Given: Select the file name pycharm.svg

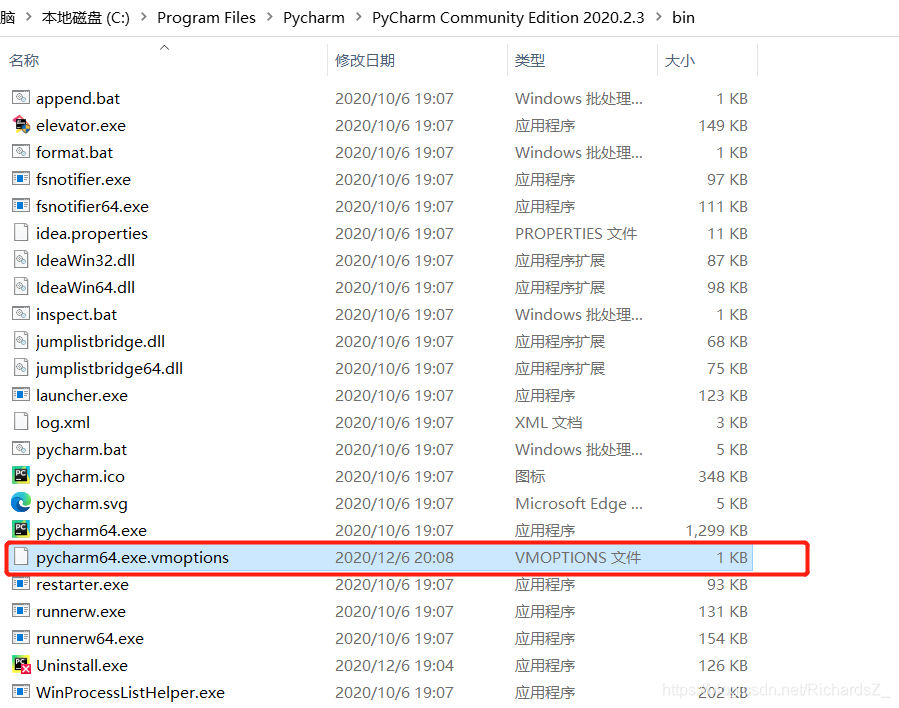Looking at the screenshot, I should pos(82,504).
